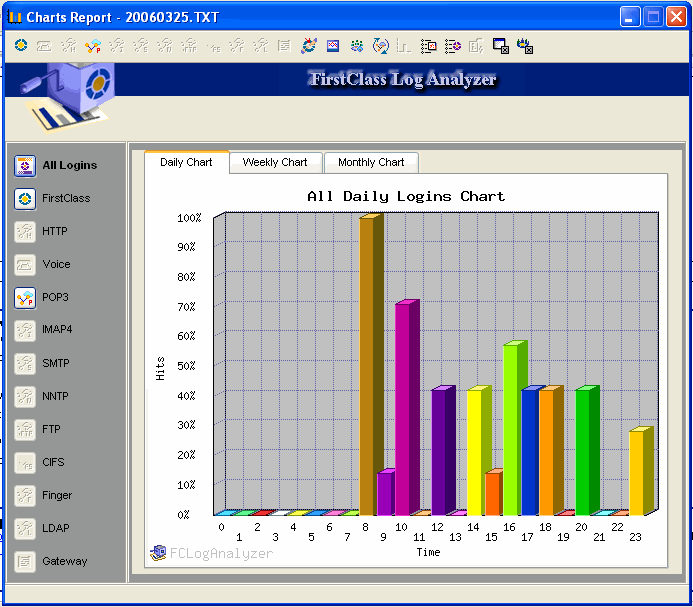Screen dimensions: 693x607
Task: Select IMAP4 in the sidebar
Action: [25, 330]
